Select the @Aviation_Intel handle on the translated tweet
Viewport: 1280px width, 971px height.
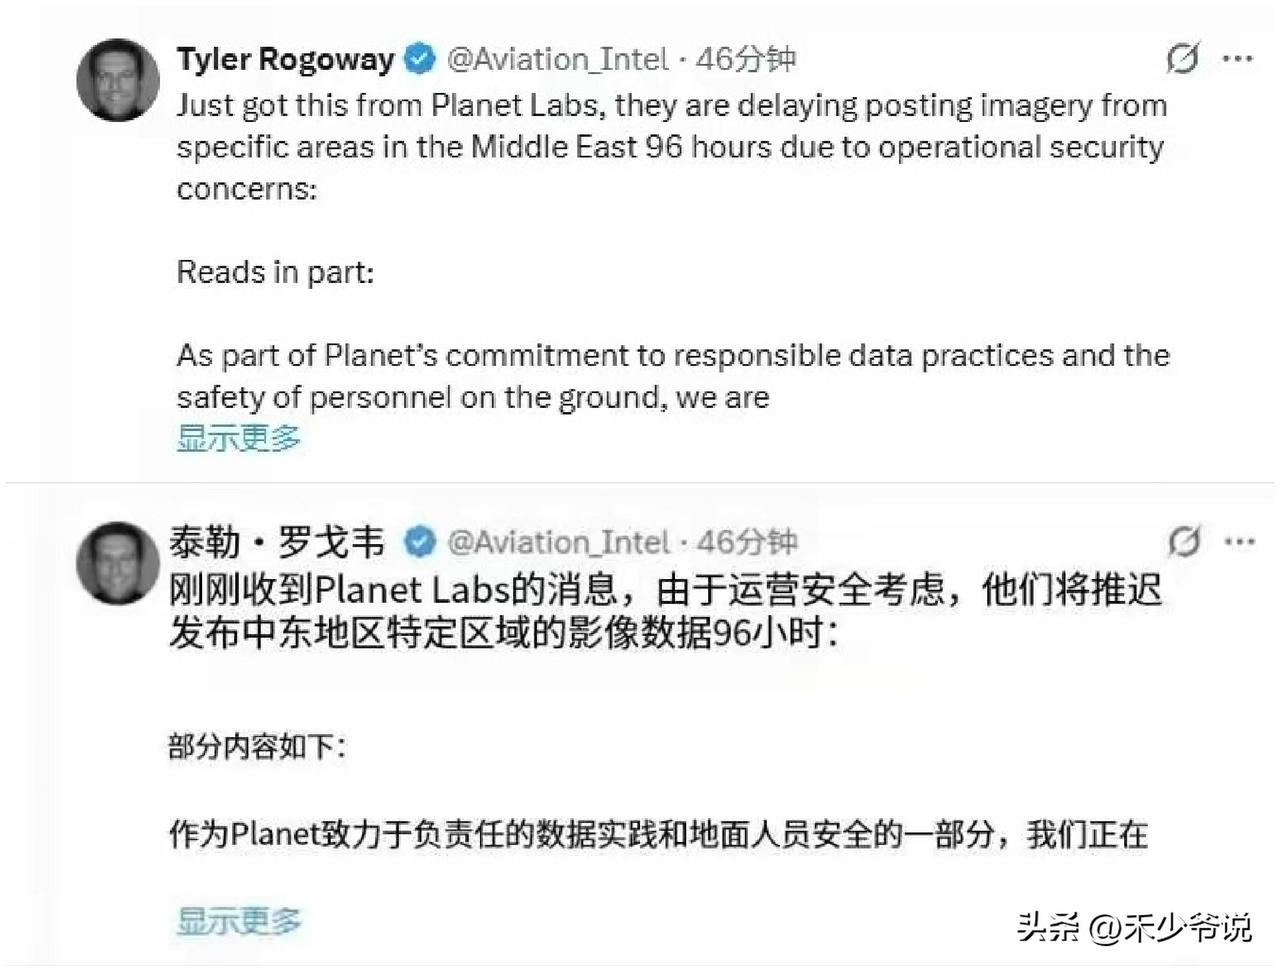(x=560, y=542)
